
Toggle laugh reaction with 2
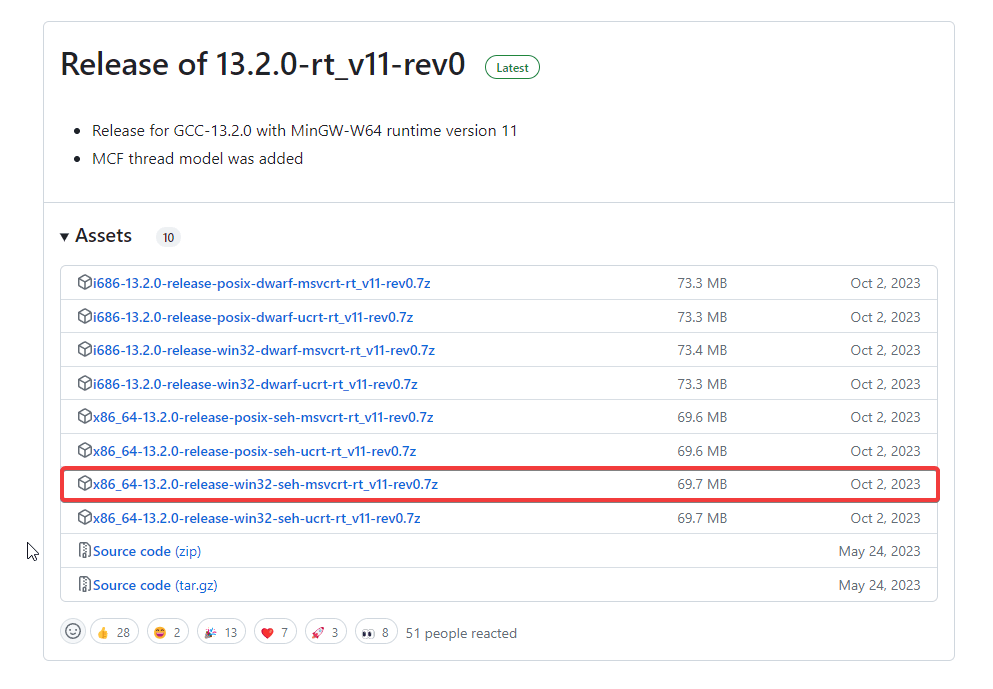pos(168,633)
